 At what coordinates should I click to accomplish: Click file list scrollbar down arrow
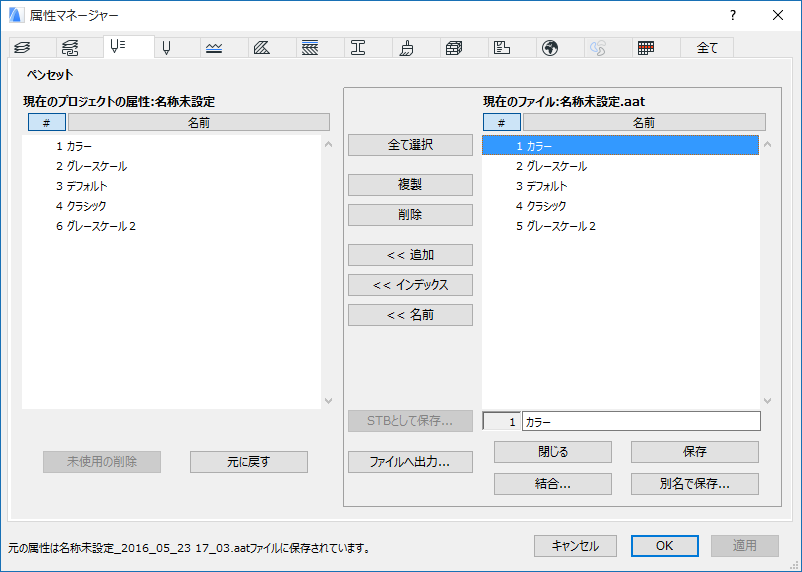[x=767, y=401]
